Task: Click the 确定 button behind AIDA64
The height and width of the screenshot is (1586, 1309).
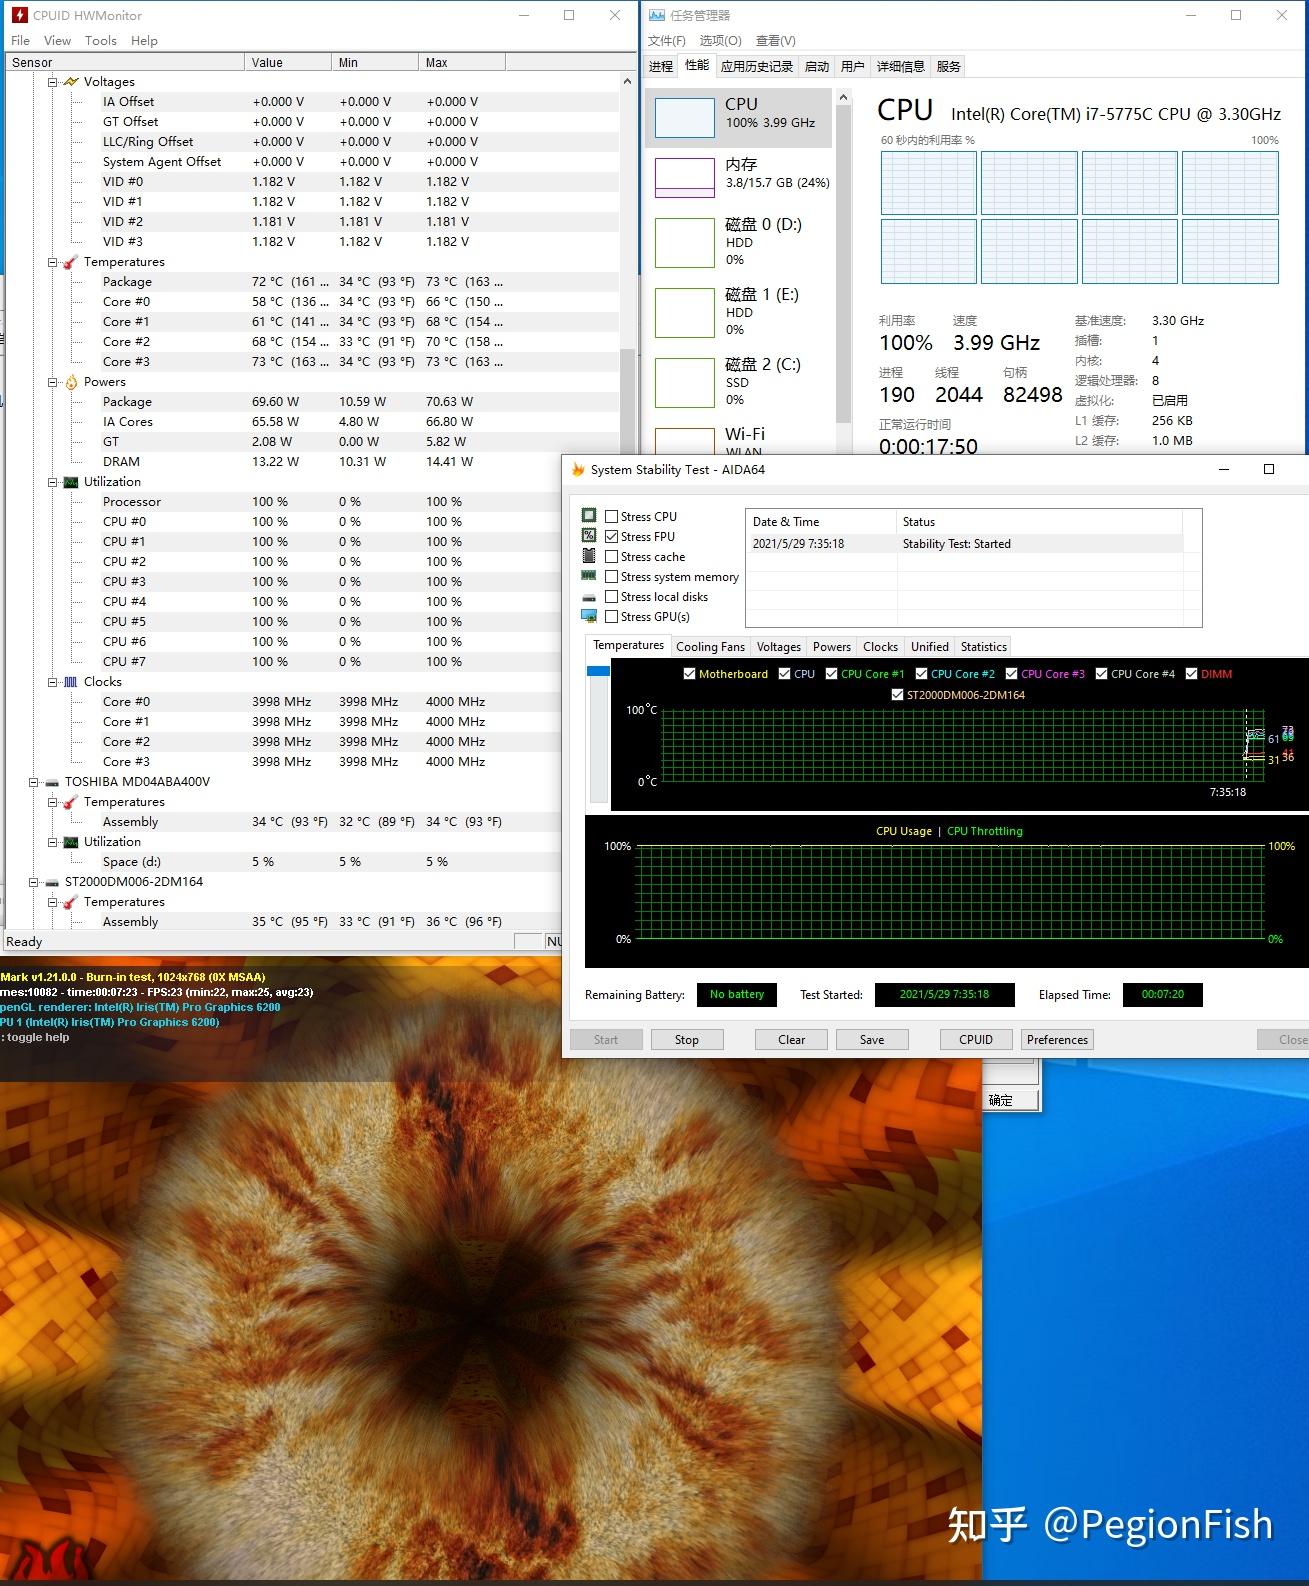Action: click(x=1009, y=1100)
